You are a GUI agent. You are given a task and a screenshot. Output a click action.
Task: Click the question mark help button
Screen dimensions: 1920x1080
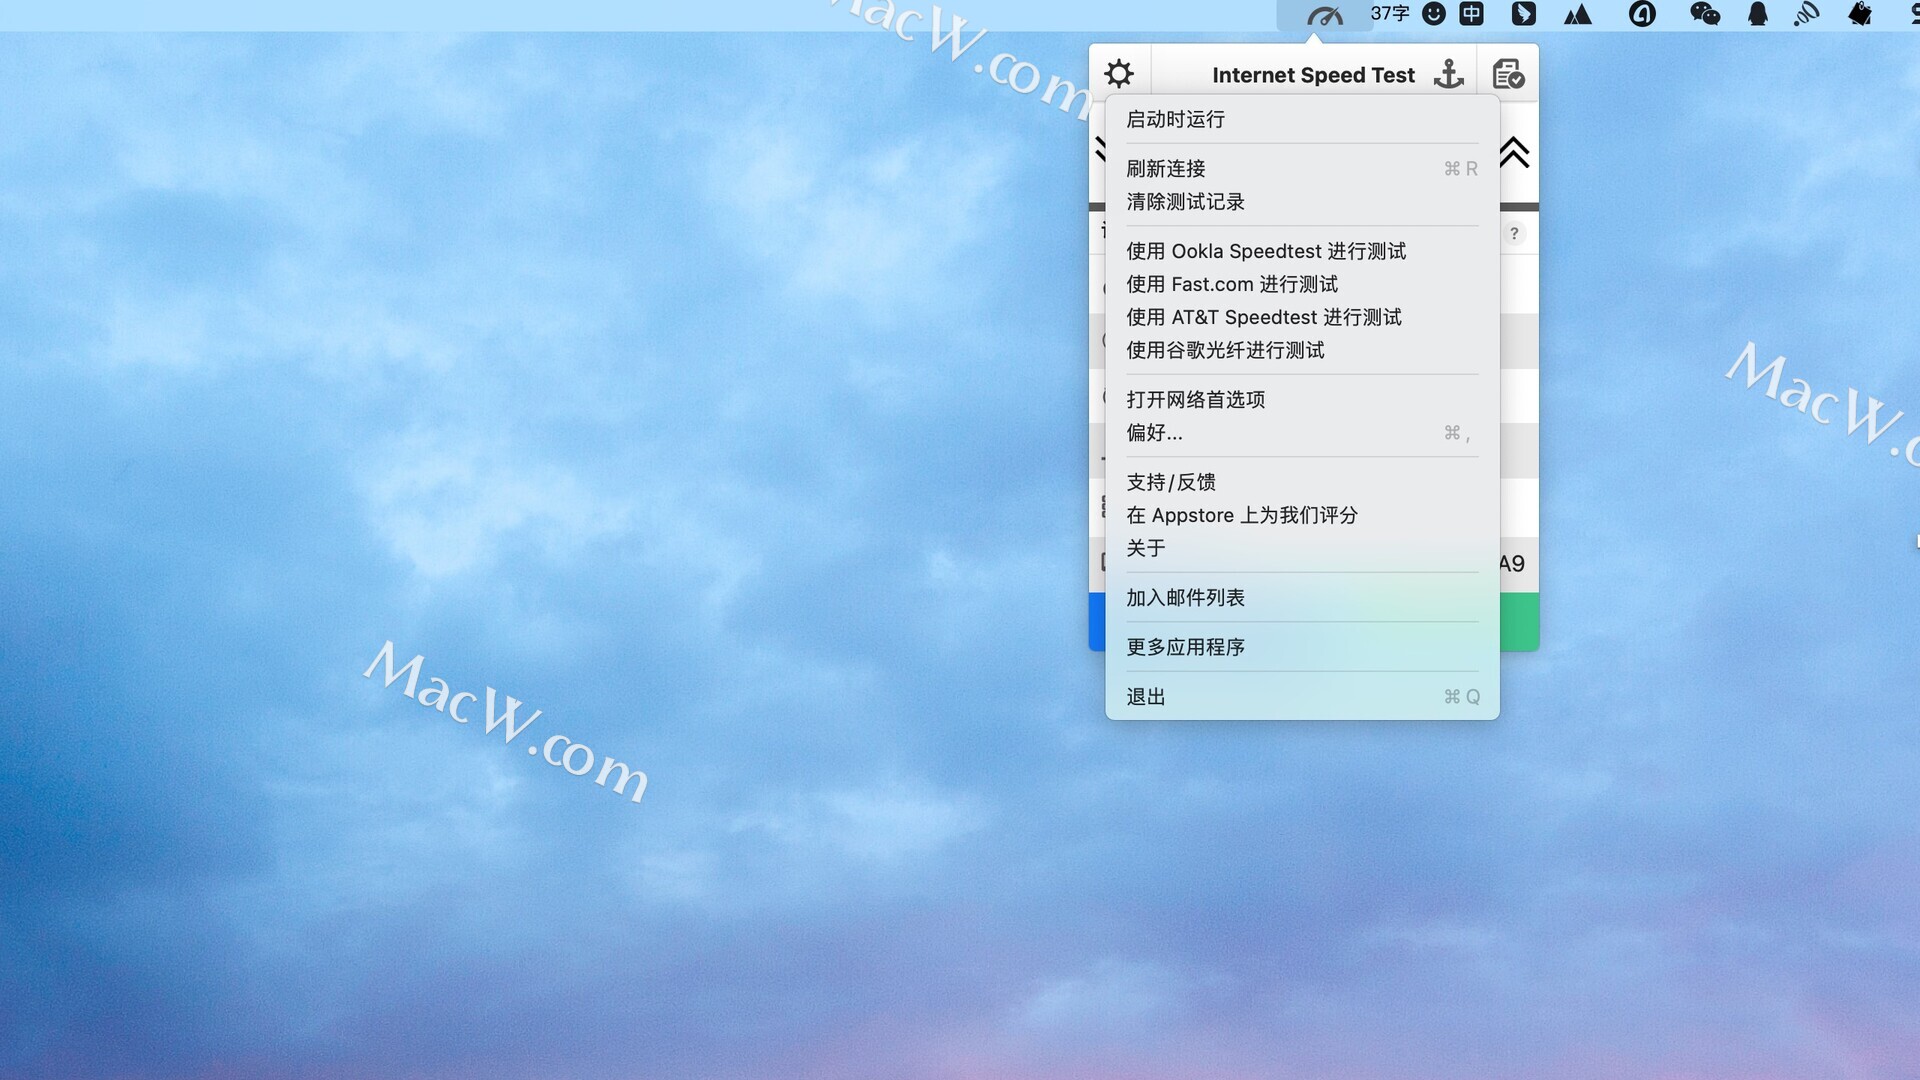pyautogui.click(x=1514, y=233)
